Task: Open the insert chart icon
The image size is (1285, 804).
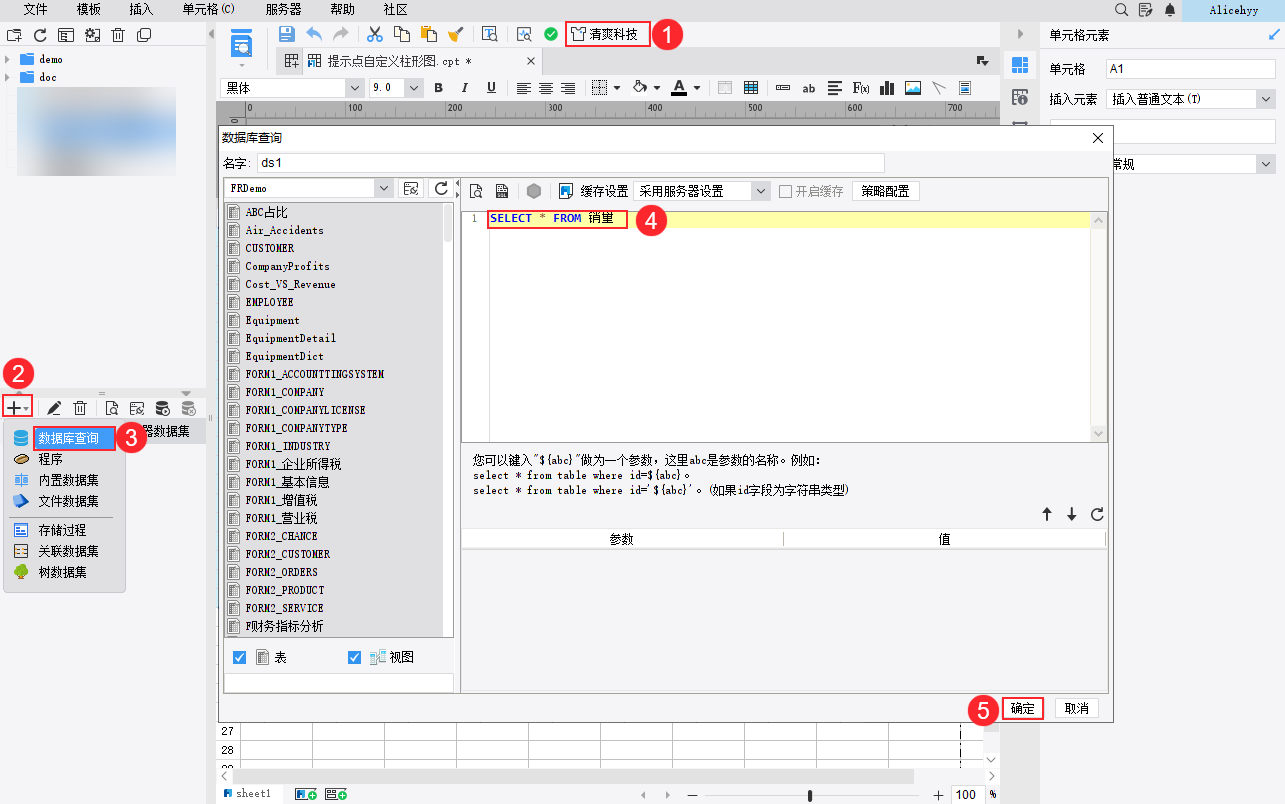Action: (886, 88)
